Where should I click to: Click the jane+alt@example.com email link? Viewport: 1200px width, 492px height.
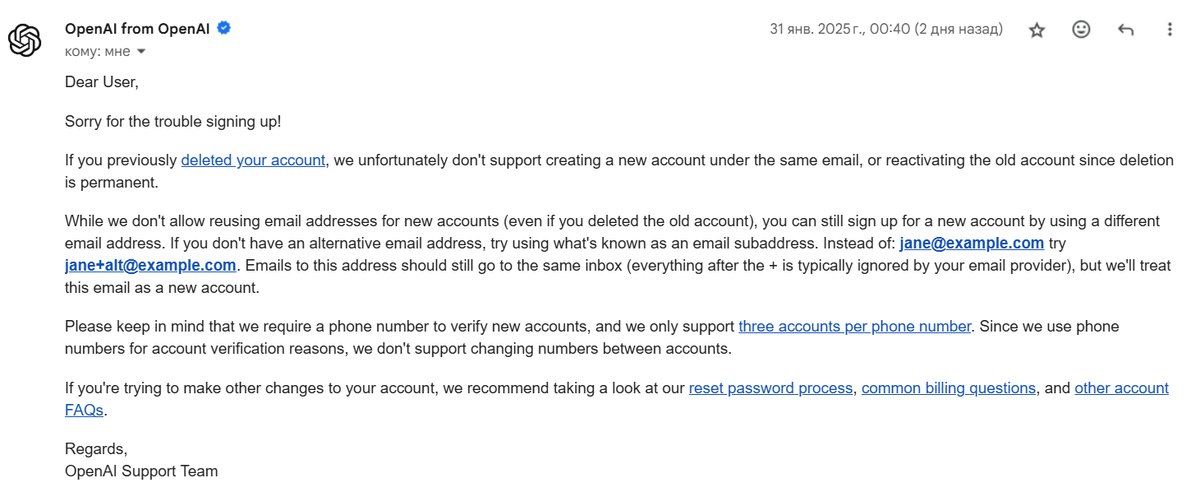pyautogui.click(x=150, y=265)
